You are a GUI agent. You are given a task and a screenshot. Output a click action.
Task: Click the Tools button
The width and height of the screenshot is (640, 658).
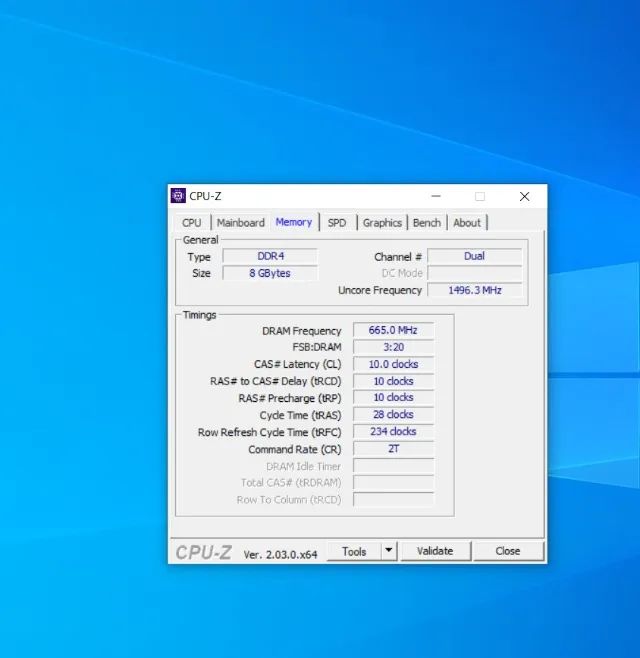[x=354, y=551]
